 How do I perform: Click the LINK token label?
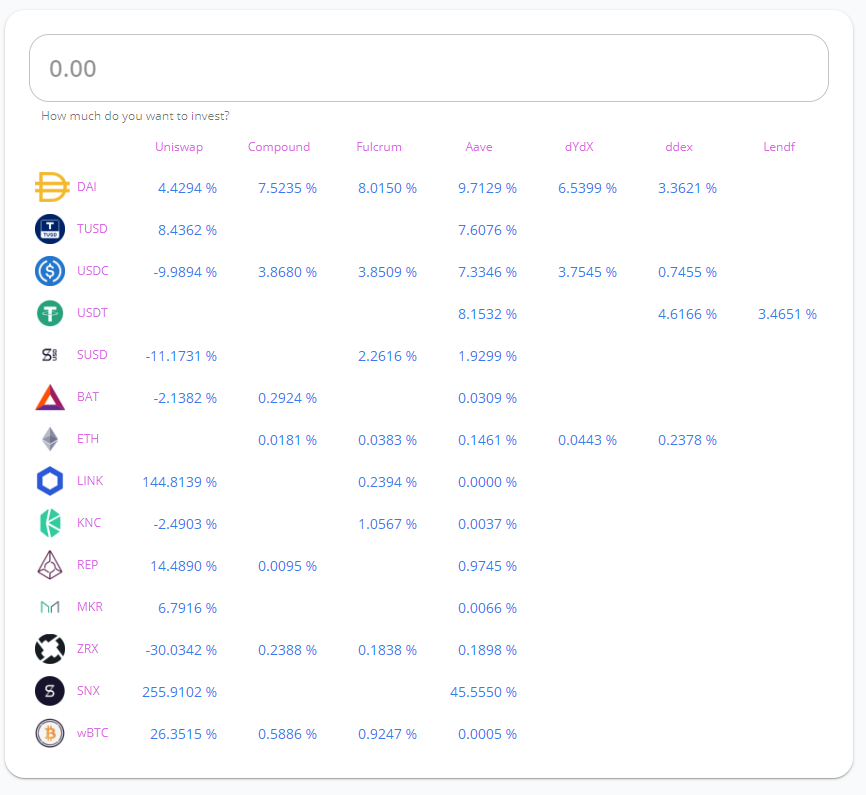[x=90, y=481]
